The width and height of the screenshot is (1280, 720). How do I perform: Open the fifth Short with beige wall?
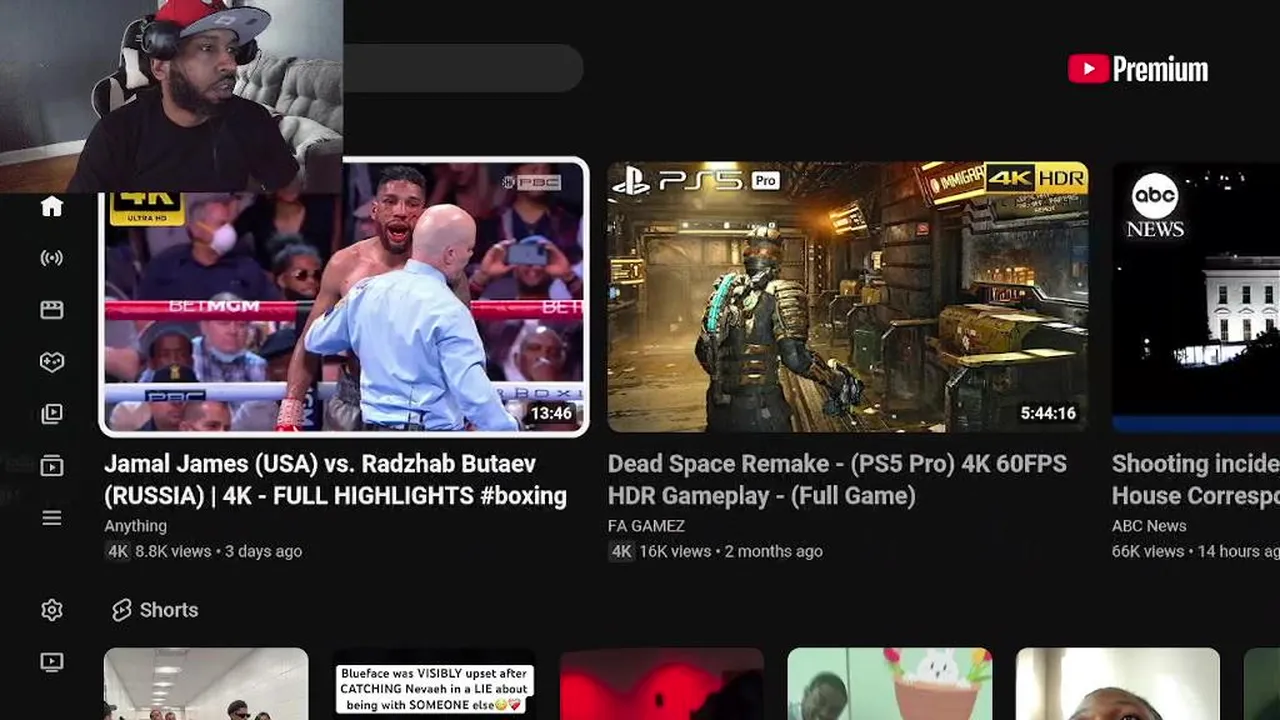(x=1118, y=684)
